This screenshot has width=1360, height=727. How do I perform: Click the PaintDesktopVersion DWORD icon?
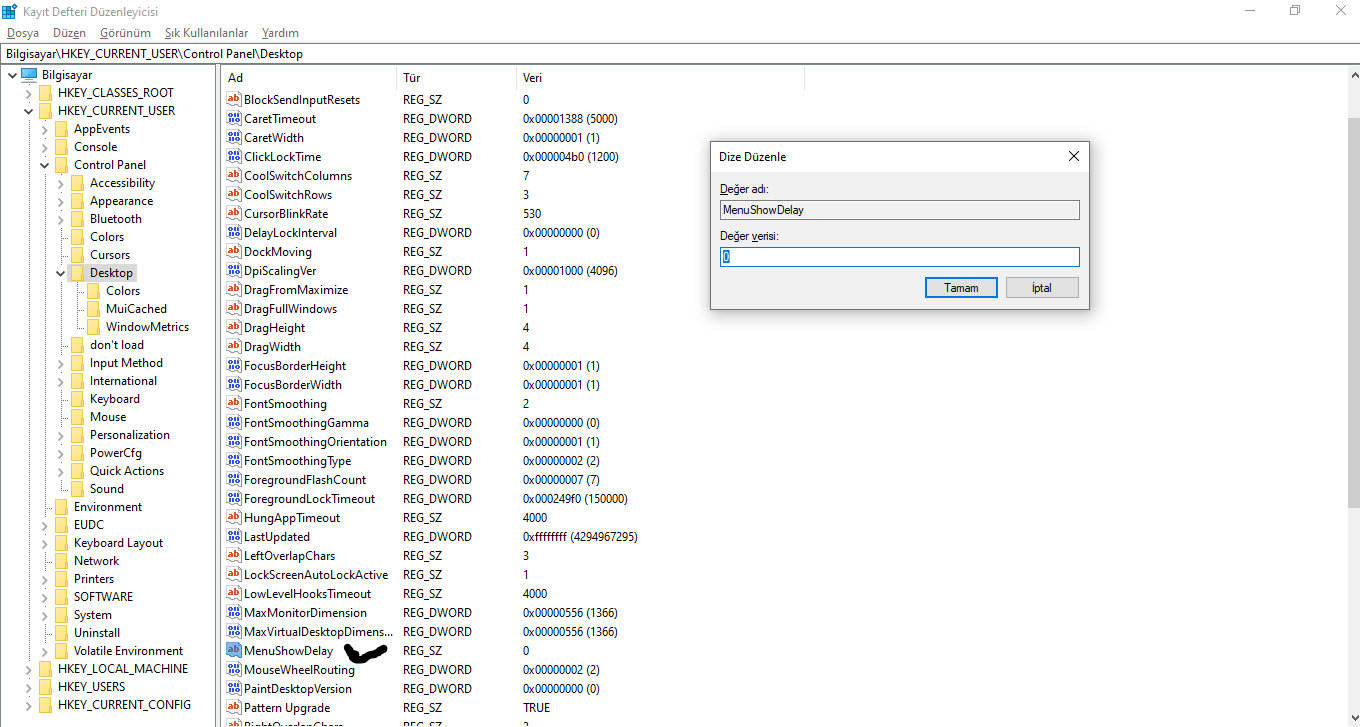tap(234, 689)
